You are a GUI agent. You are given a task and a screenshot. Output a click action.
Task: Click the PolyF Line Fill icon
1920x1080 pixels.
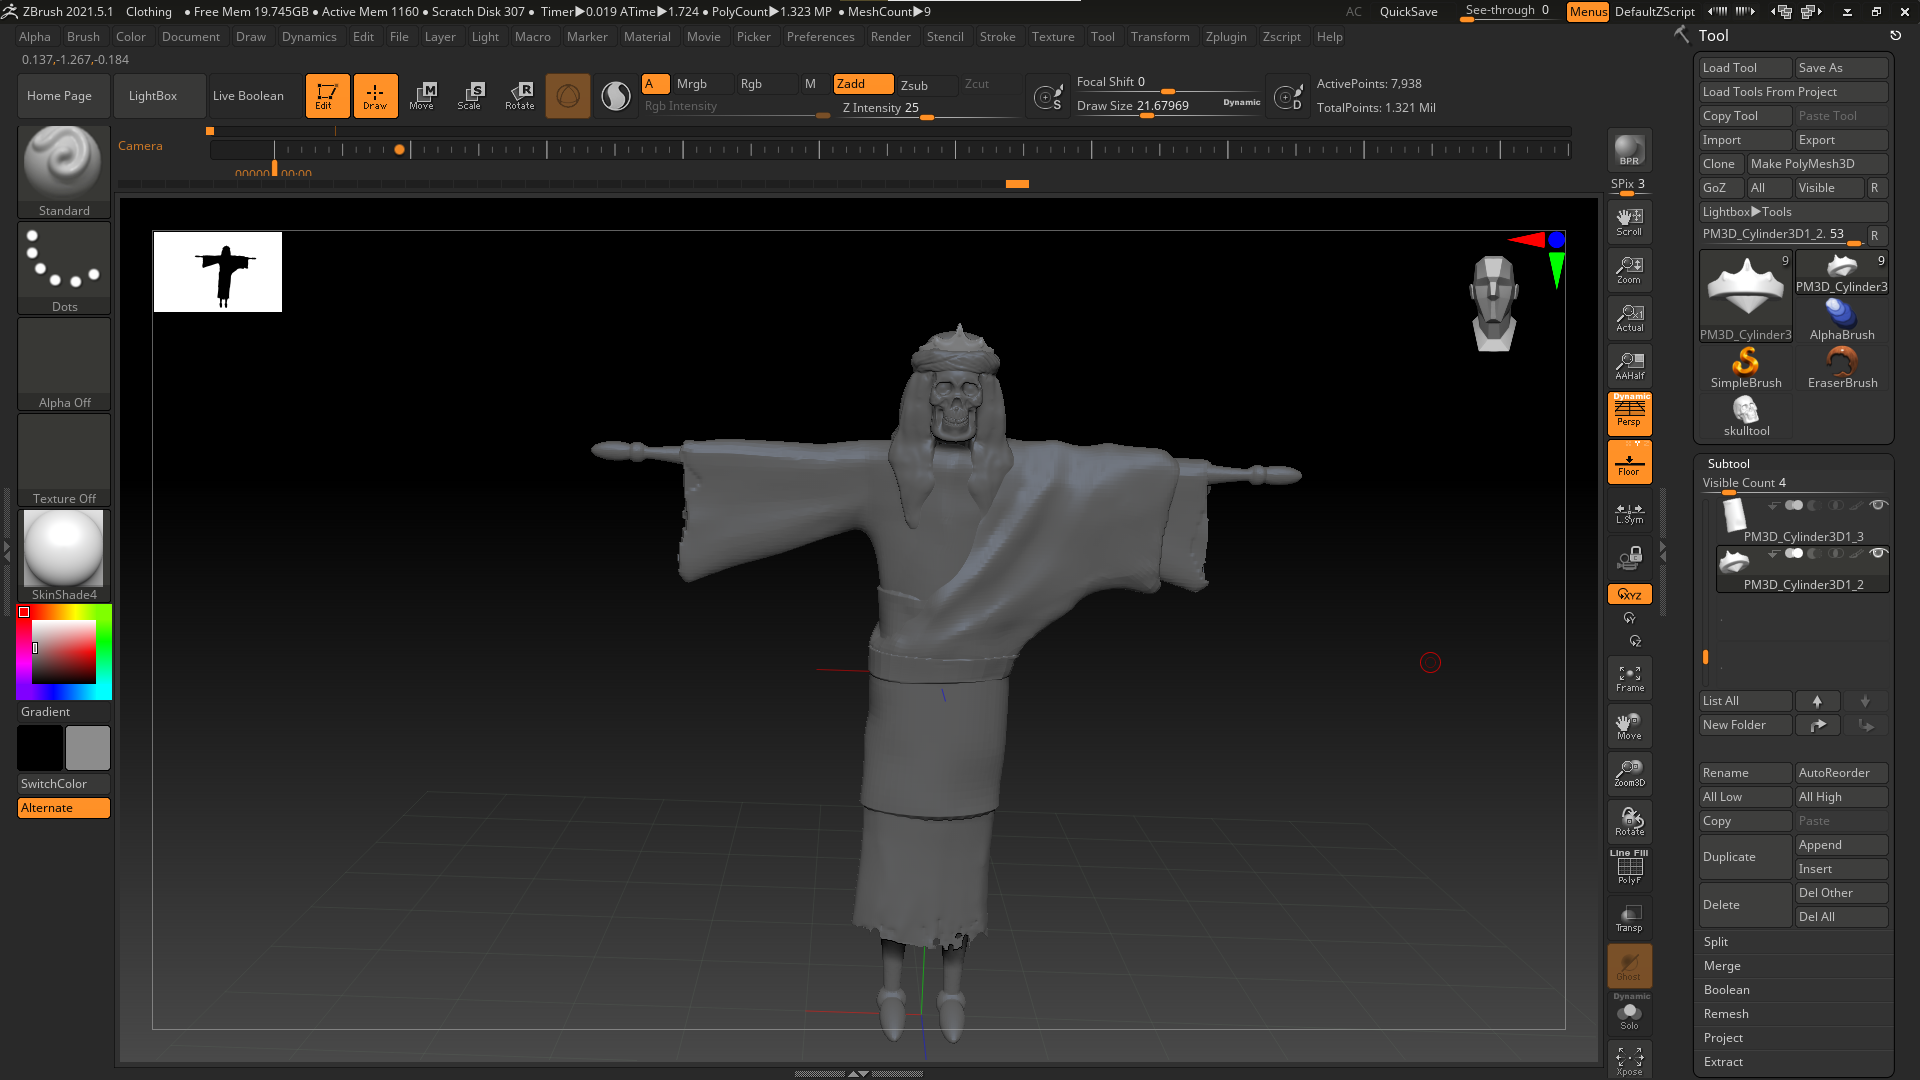[1629, 868]
